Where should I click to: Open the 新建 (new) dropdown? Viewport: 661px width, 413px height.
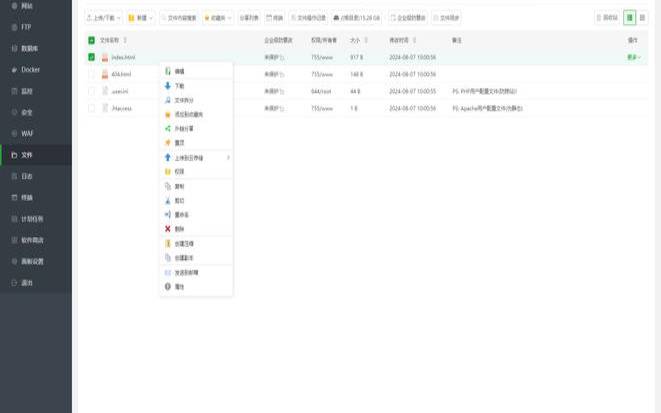pos(140,18)
